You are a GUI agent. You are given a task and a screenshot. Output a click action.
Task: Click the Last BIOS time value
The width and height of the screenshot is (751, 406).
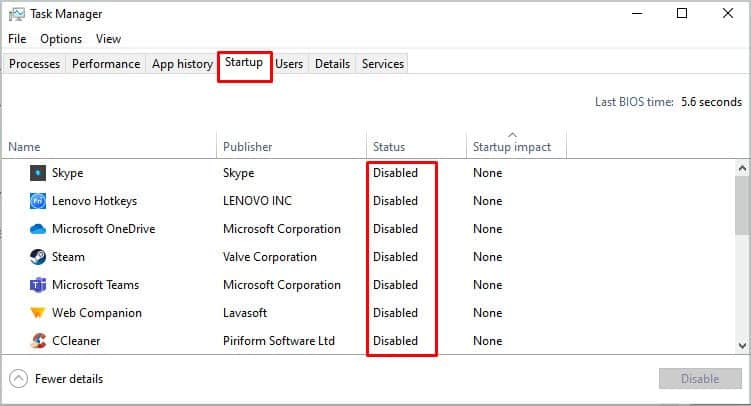711,102
